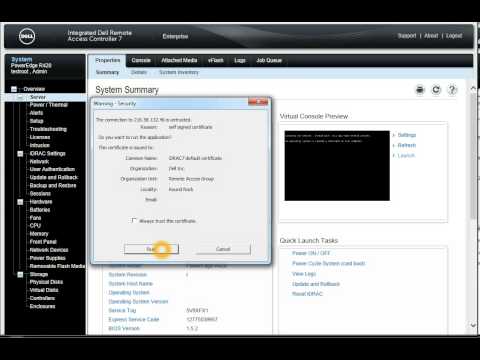
Task: Select Backup and Restore tree item
Action: pyautogui.click(x=53, y=186)
